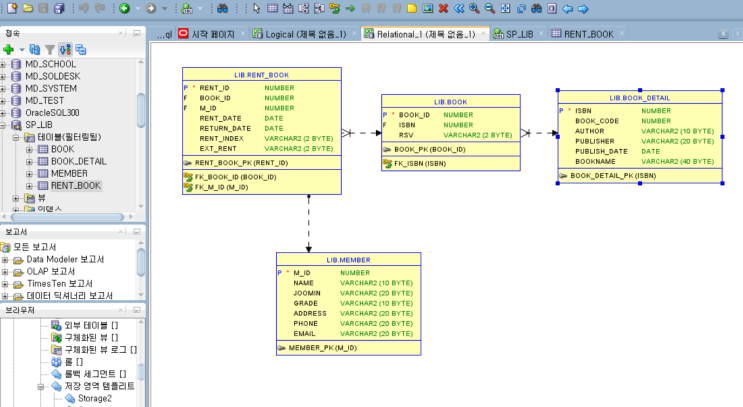Collapse the 테이블(필터링됨) folder

(x=16, y=137)
